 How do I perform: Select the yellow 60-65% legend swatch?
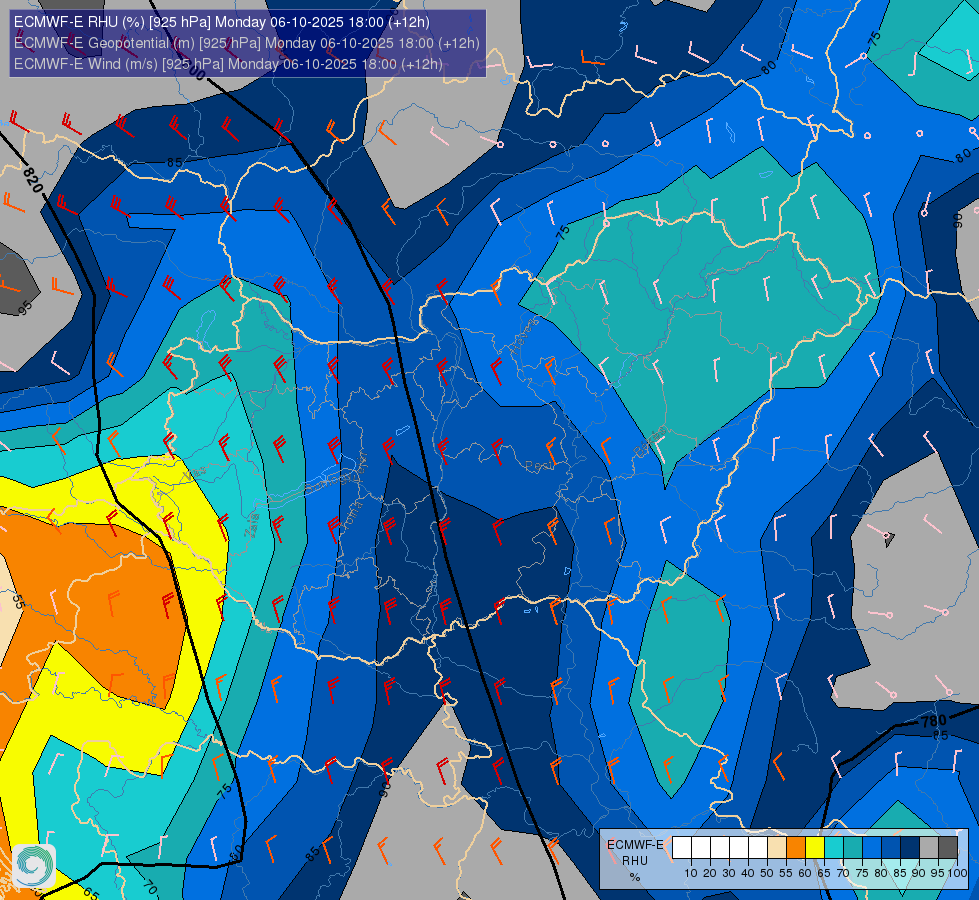pyautogui.click(x=815, y=848)
